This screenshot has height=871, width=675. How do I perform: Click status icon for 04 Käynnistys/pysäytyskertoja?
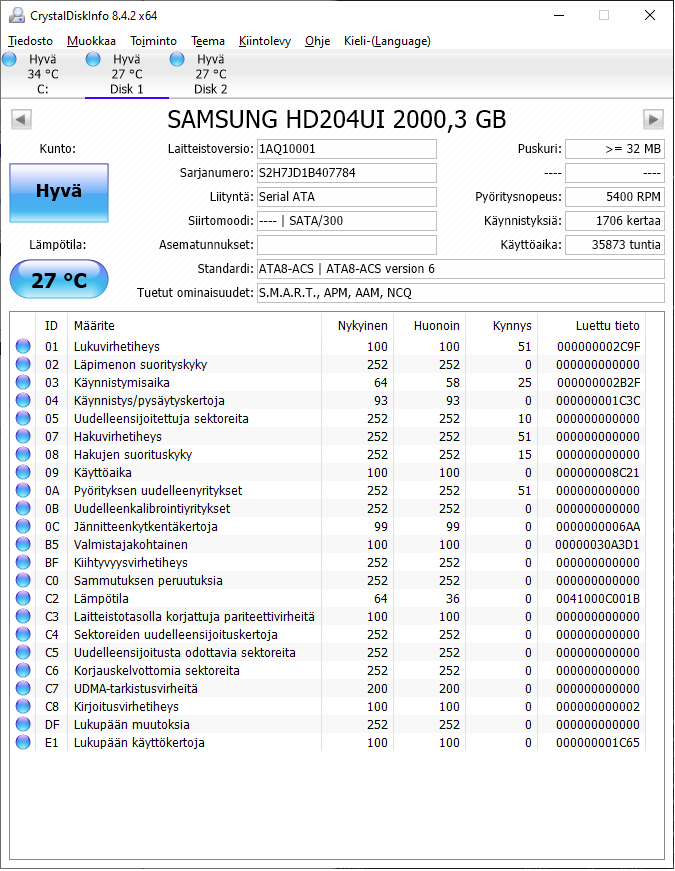click(23, 401)
